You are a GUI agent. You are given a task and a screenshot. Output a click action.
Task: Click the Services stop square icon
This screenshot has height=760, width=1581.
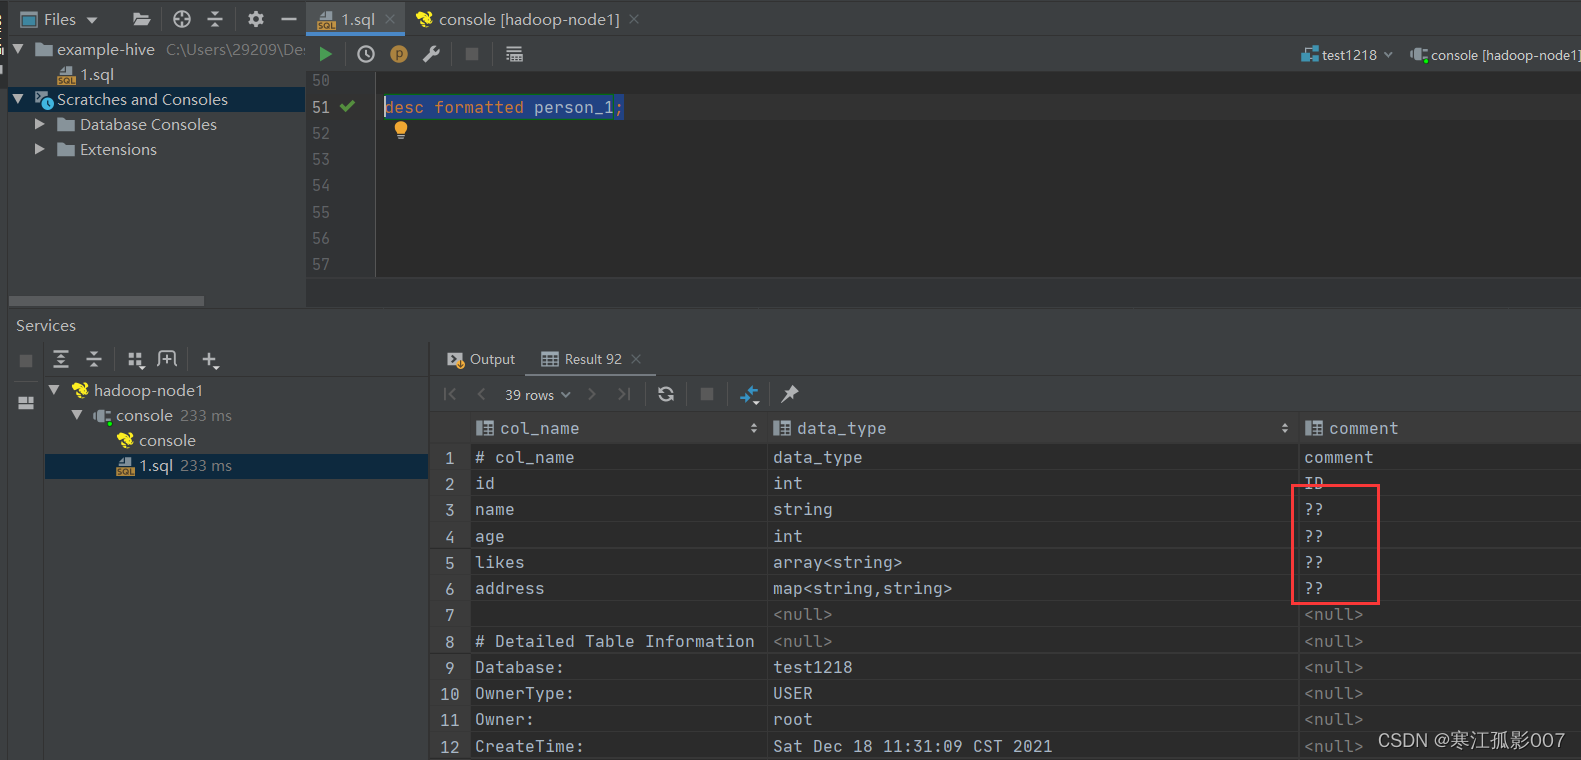pos(26,361)
